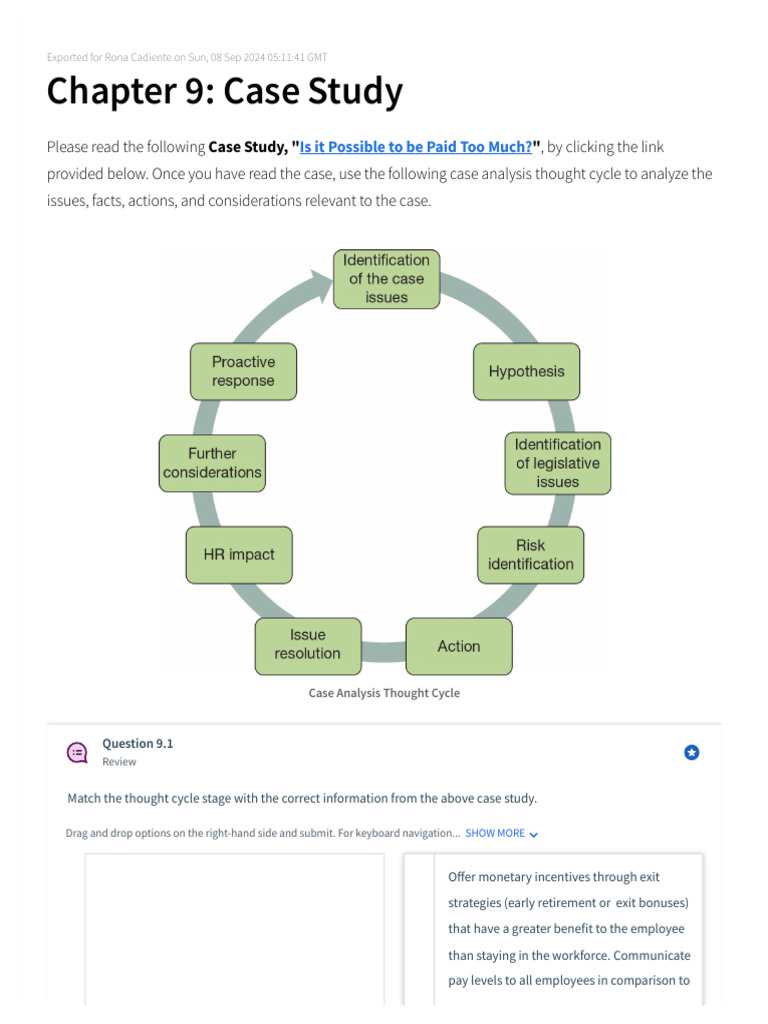Click the Case Analysis Thought Cycle caption
Viewport: 768px width, 1024px height.
click(384, 693)
